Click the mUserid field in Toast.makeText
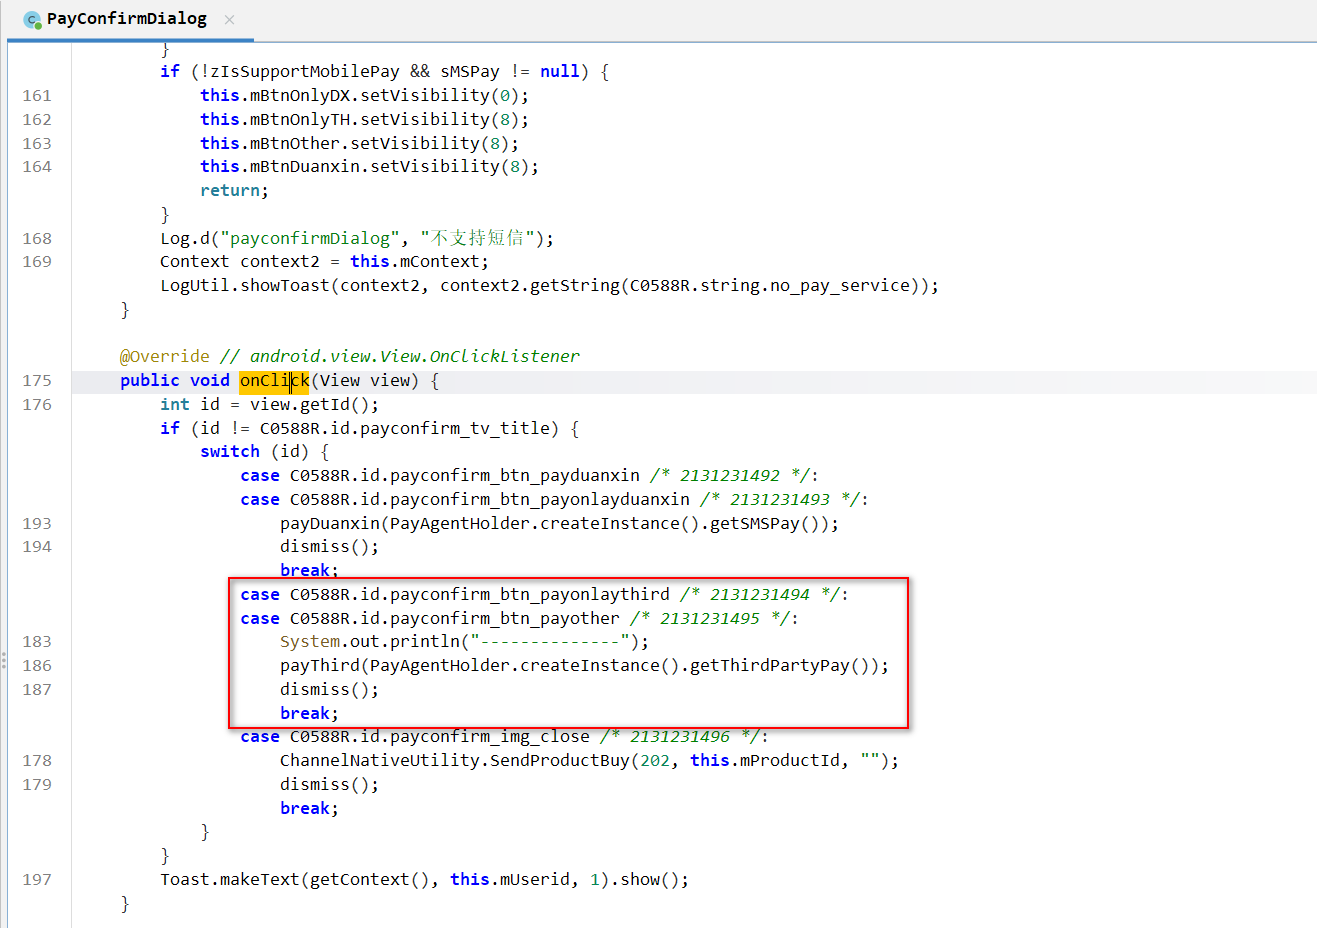The image size is (1317, 928). pos(534,880)
